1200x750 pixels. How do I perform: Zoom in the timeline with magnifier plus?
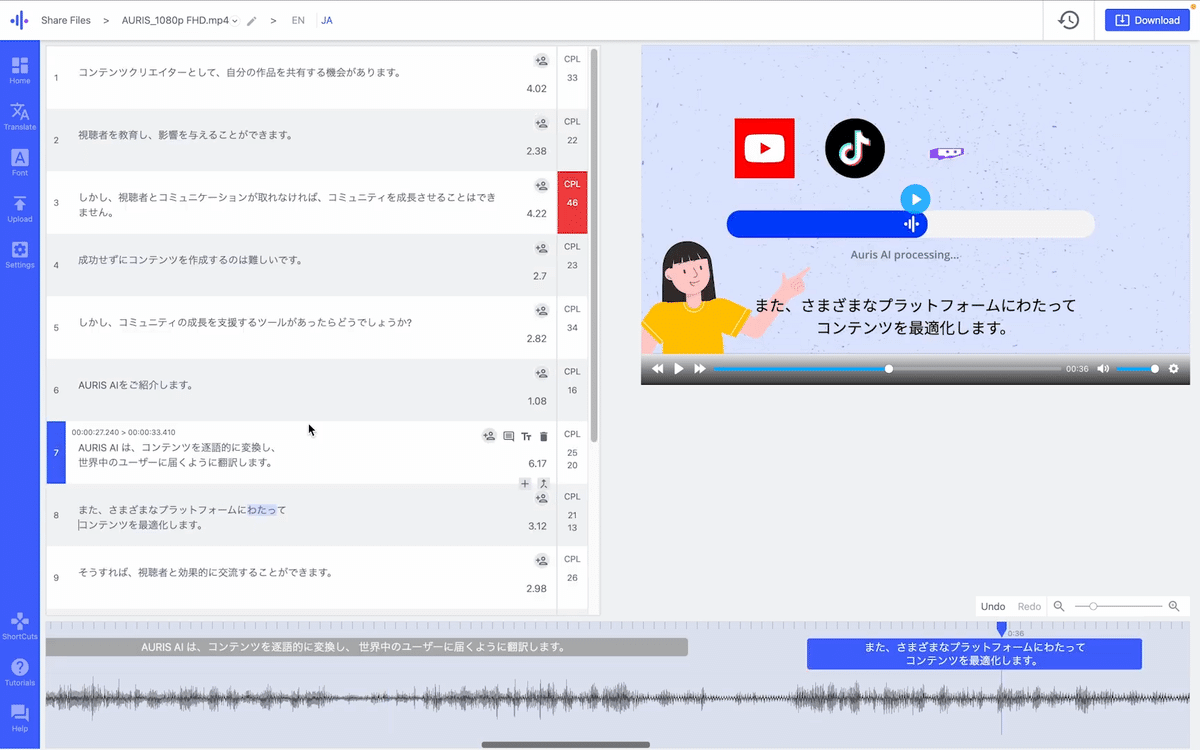[1174, 606]
